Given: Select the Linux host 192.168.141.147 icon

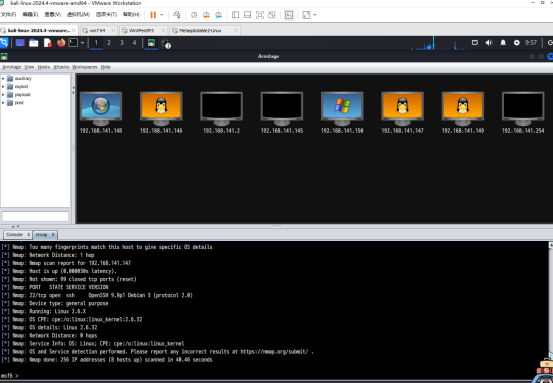Looking at the screenshot, I should (x=402, y=109).
